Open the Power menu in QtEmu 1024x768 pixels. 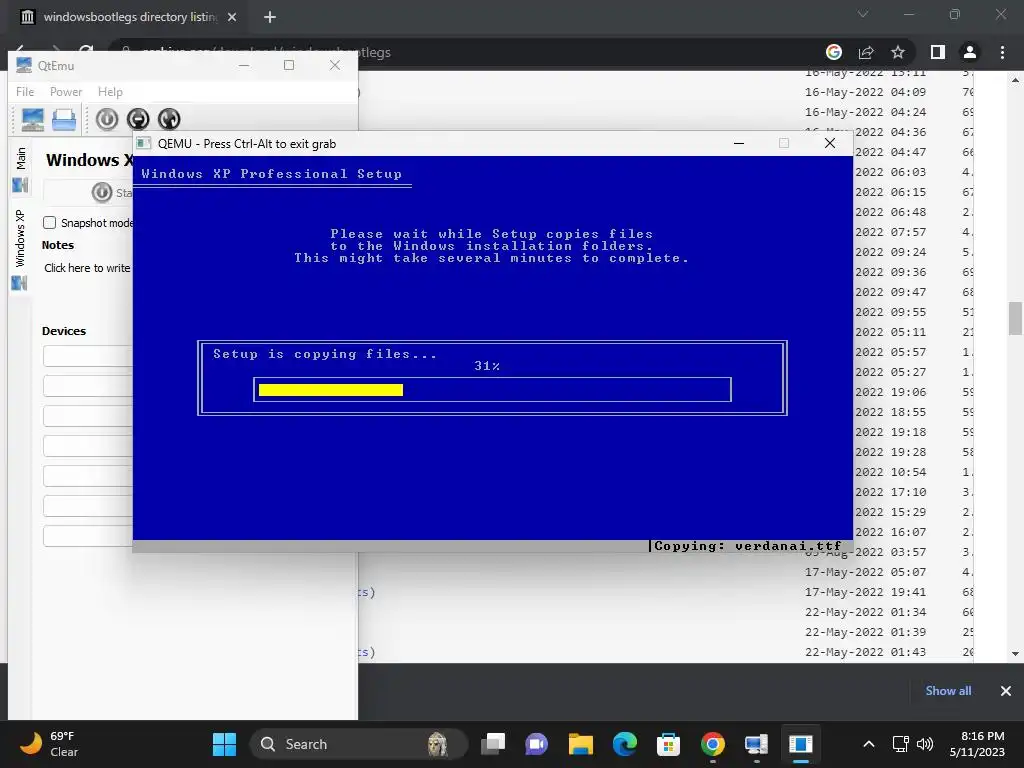66,92
